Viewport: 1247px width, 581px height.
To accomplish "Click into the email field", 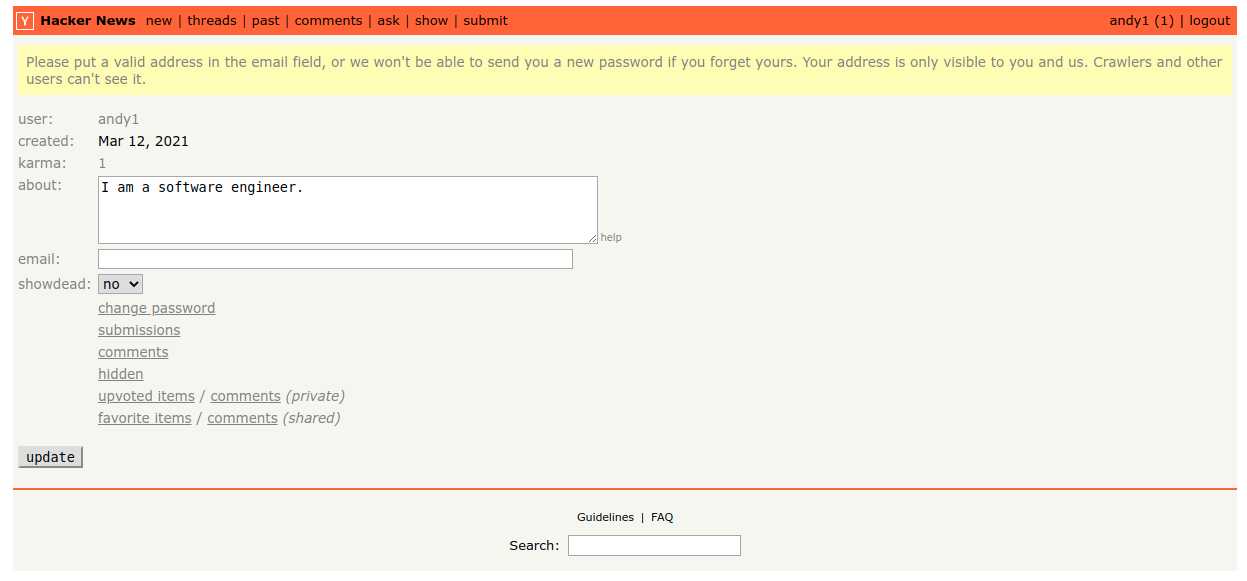I will [335, 259].
